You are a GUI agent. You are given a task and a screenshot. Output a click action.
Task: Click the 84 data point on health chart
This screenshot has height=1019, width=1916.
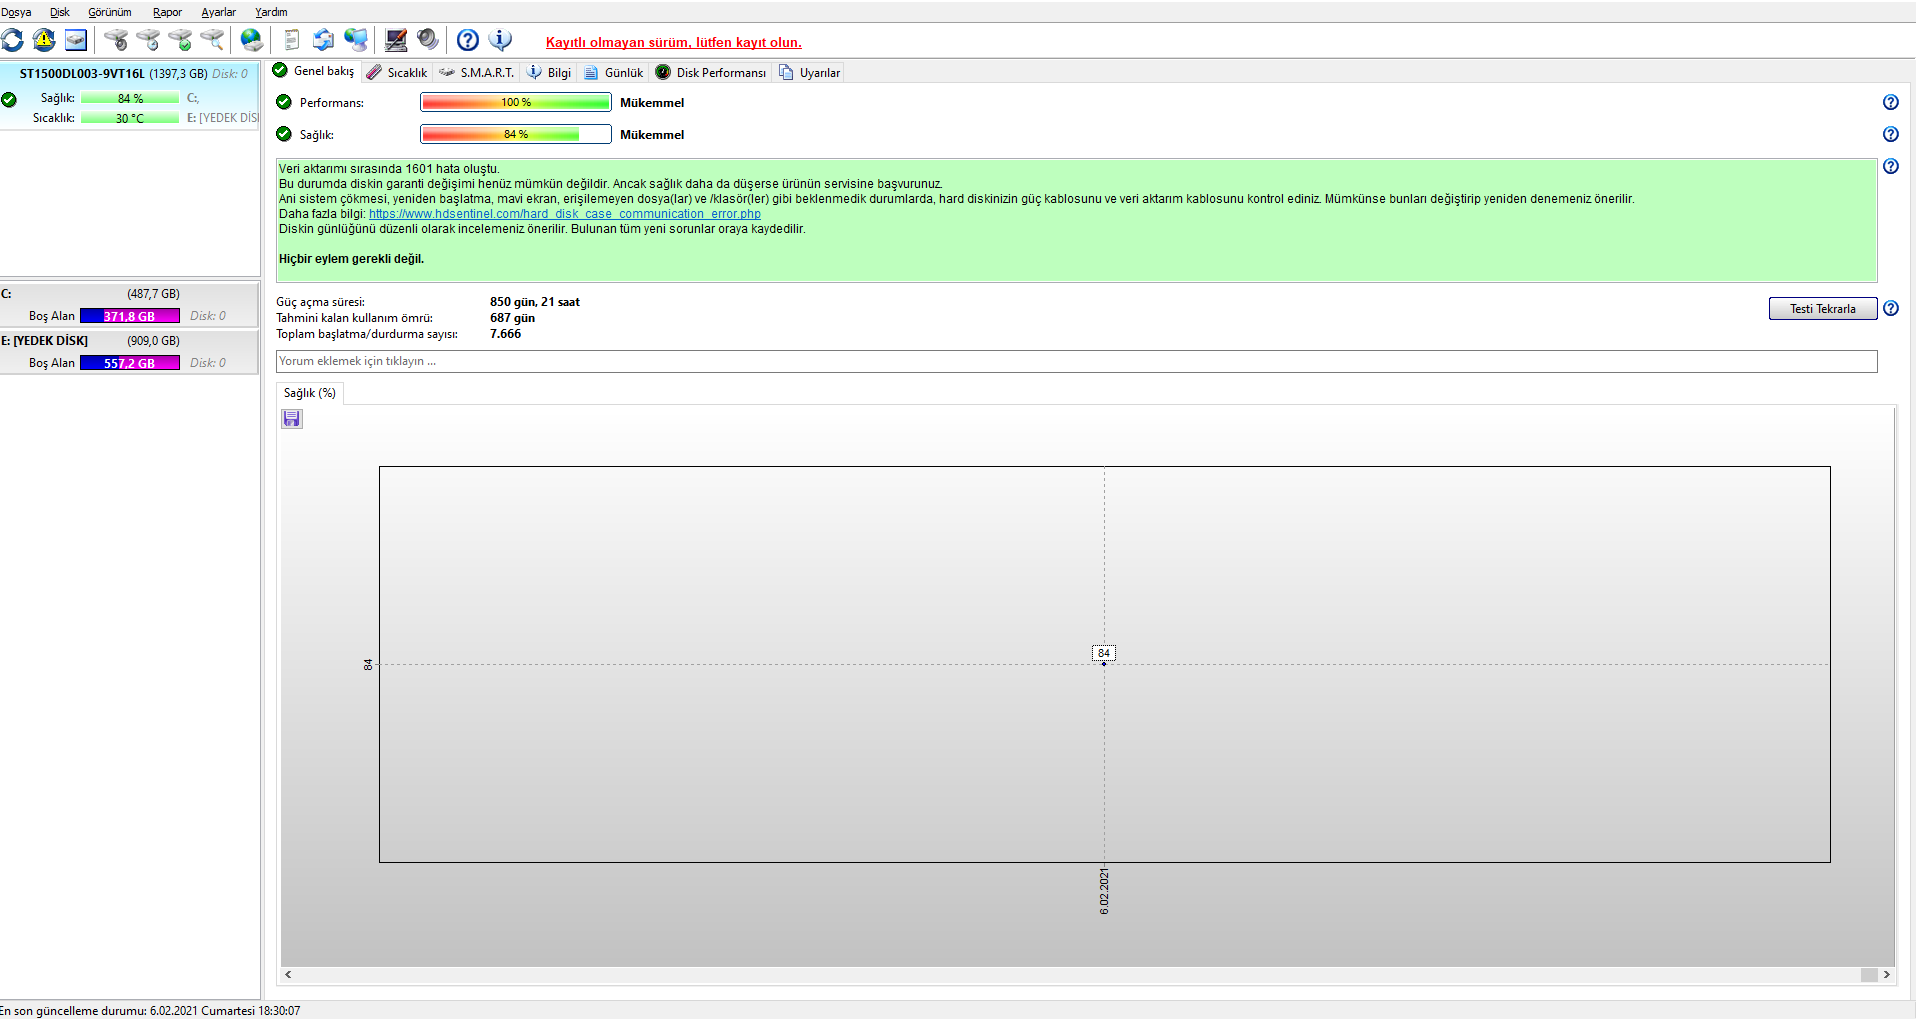click(1104, 664)
